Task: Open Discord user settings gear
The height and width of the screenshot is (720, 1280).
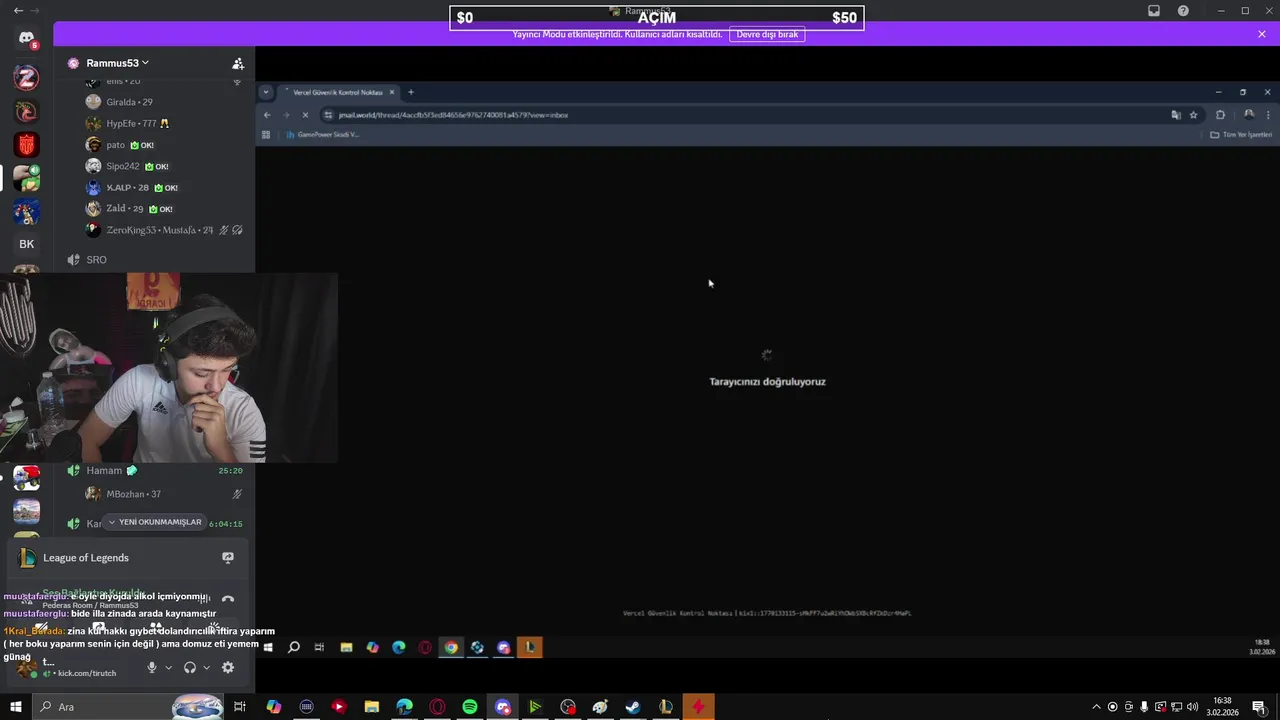Action: pyautogui.click(x=228, y=668)
